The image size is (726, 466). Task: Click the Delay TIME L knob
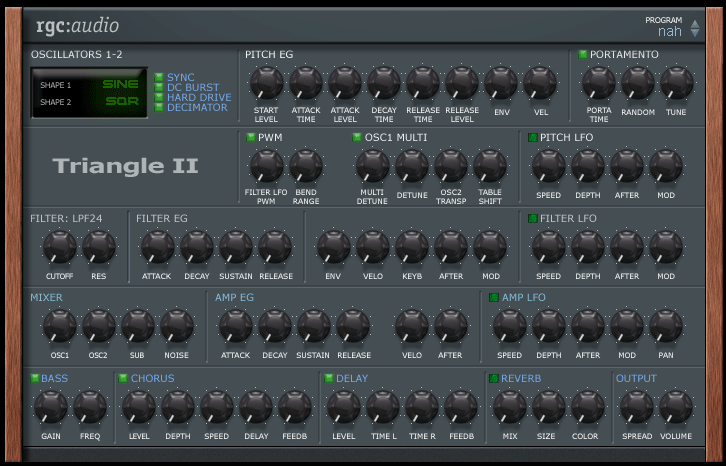[383, 407]
